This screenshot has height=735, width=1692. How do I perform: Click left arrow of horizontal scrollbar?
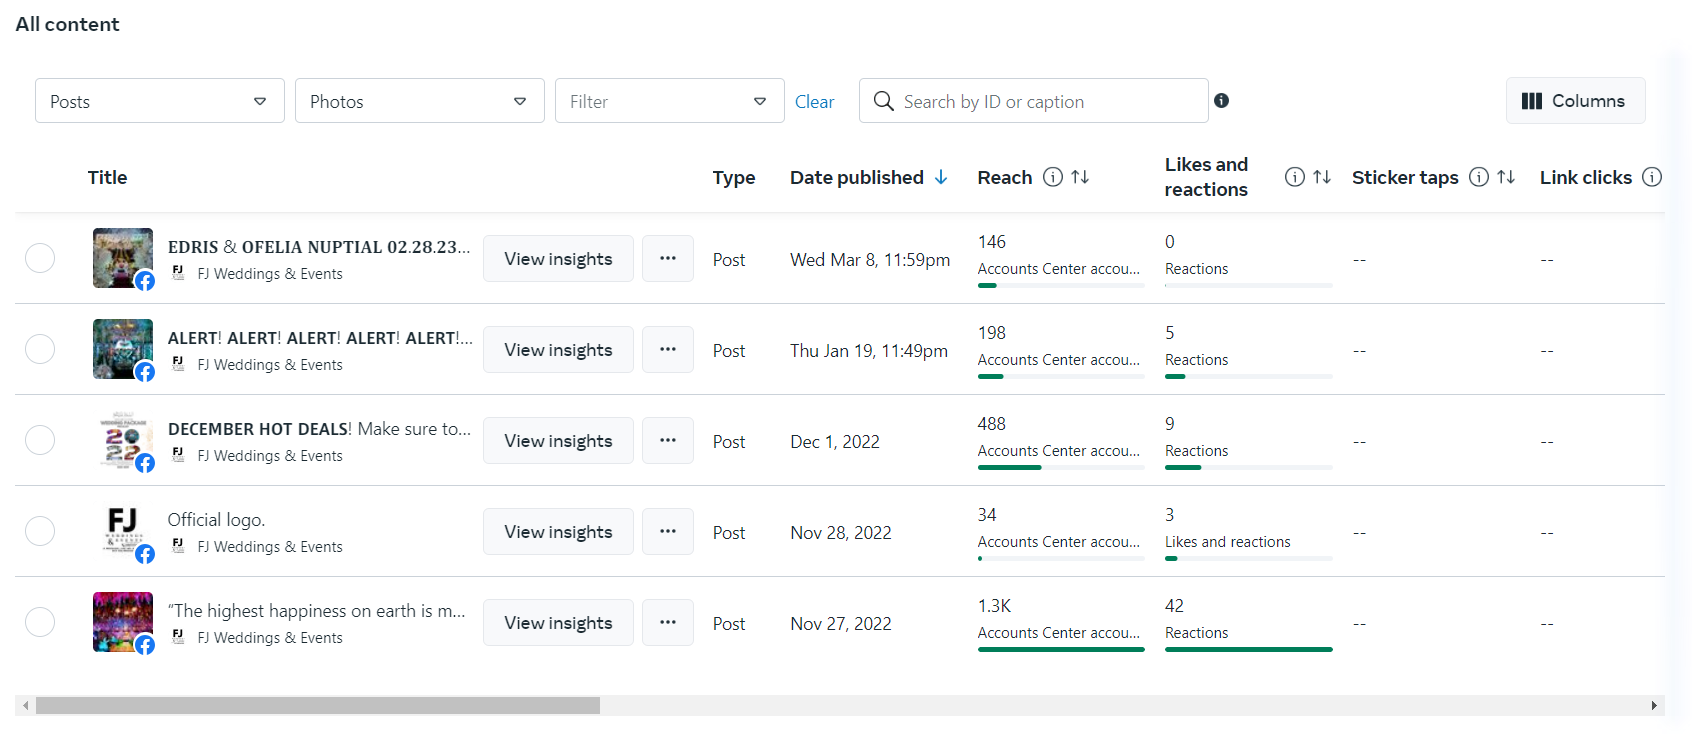[25, 706]
